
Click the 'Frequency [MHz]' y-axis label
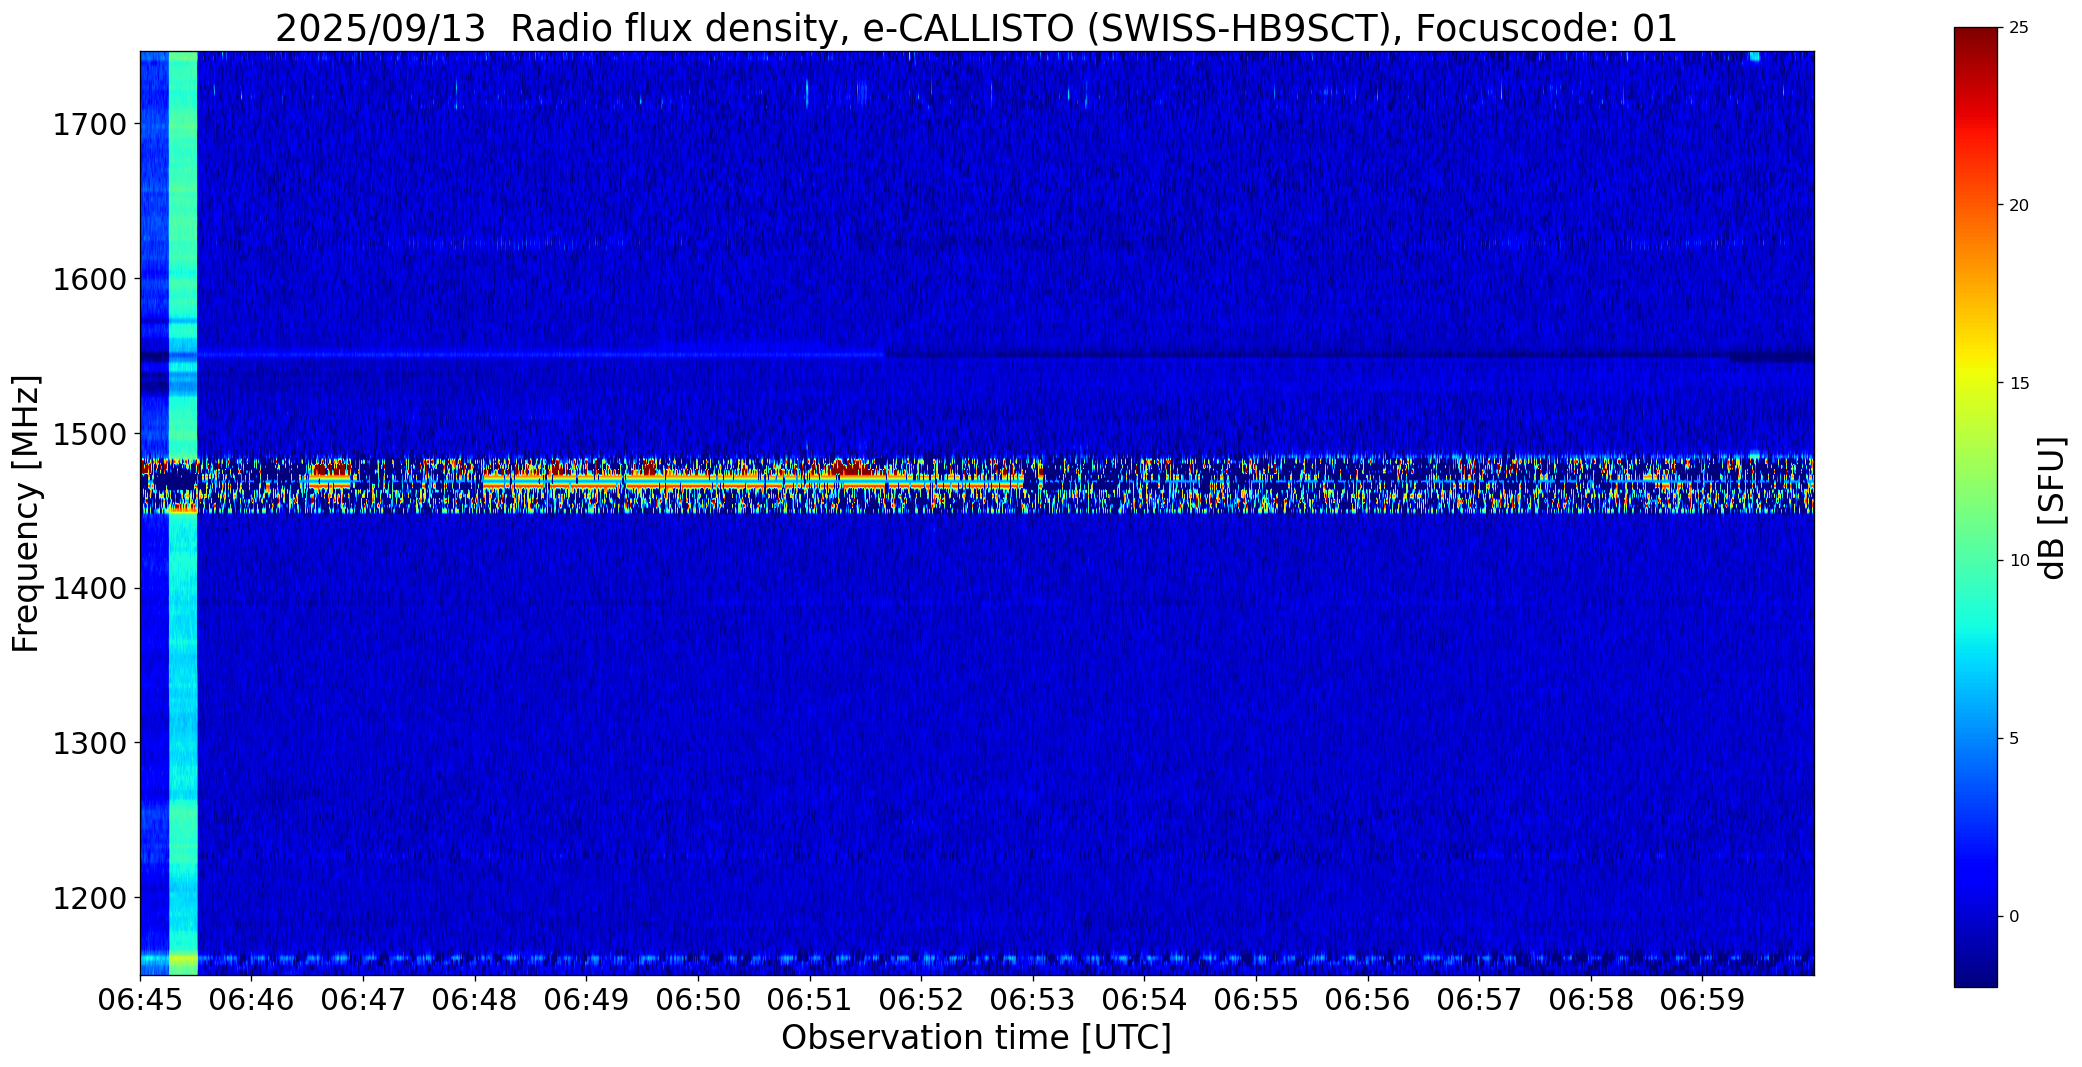26,513
